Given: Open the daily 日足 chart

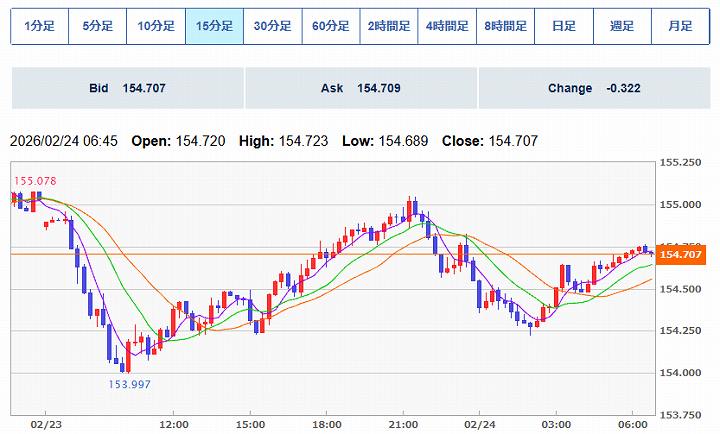Looking at the screenshot, I should [x=564, y=27].
